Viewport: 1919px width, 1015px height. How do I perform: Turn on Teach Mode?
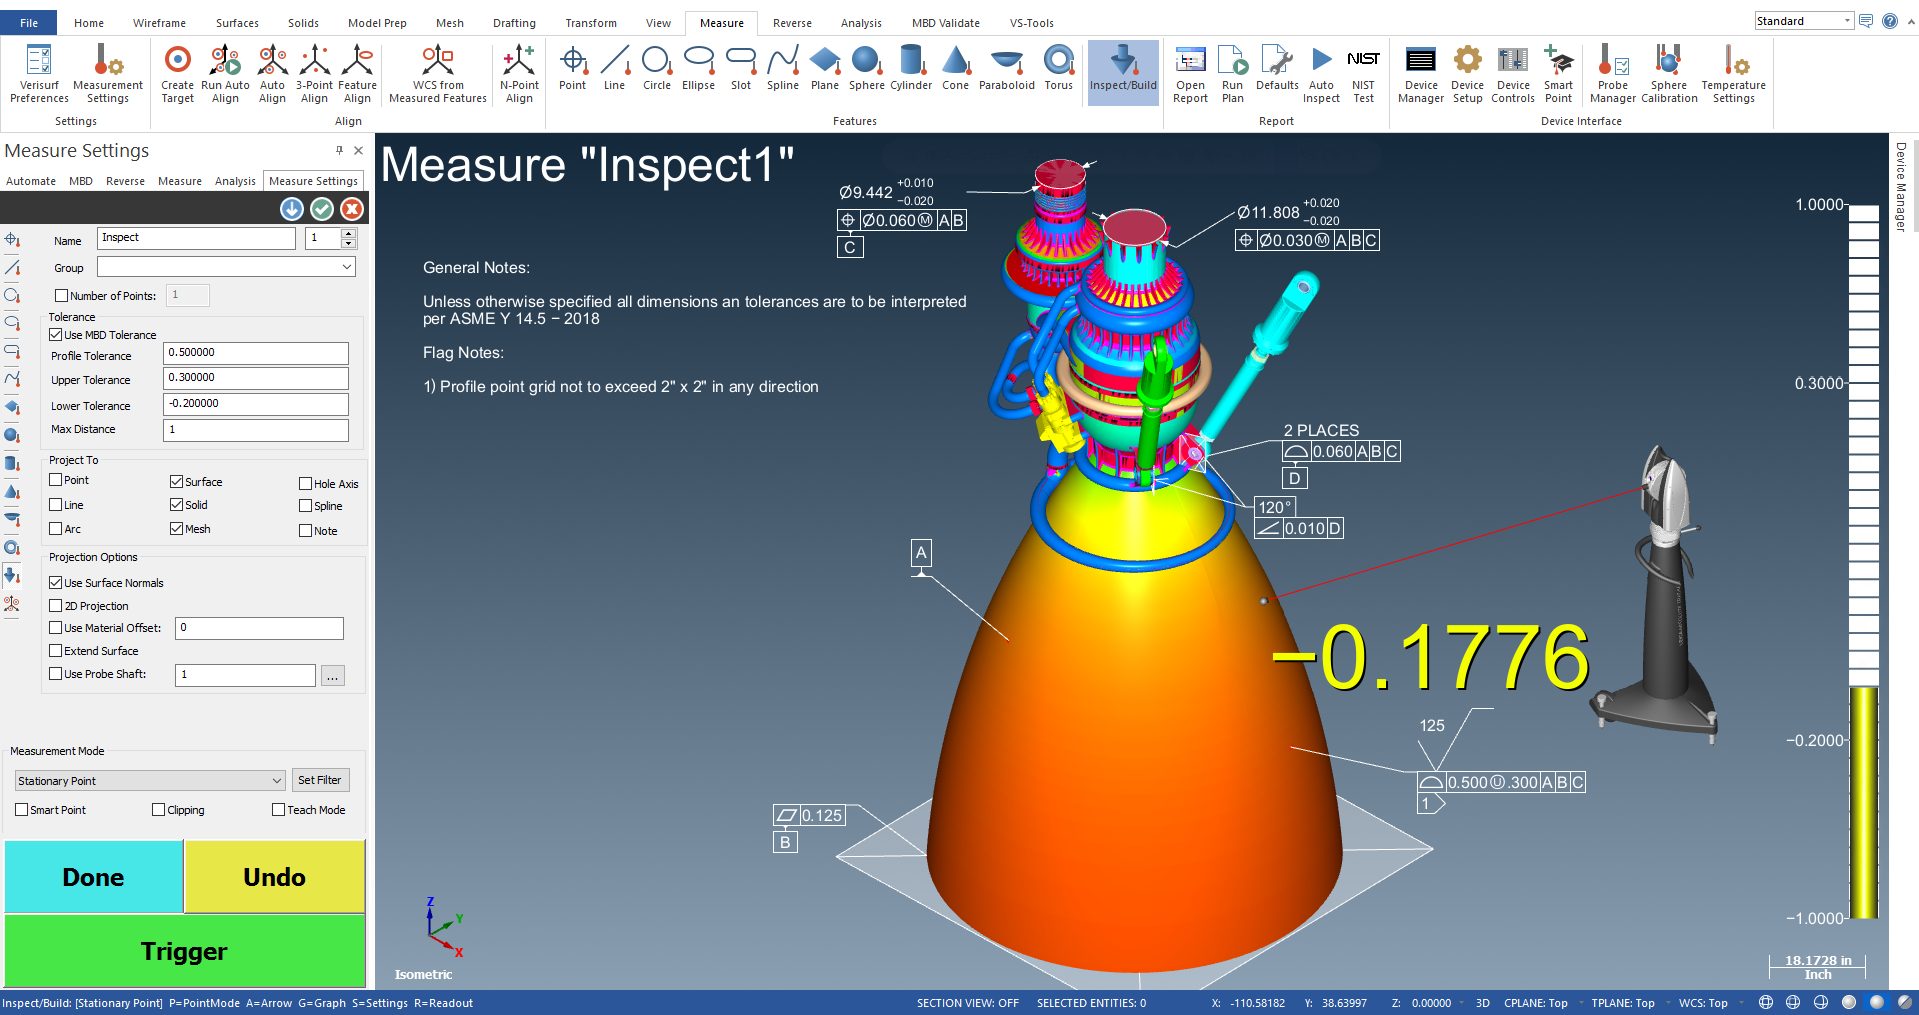coord(277,809)
